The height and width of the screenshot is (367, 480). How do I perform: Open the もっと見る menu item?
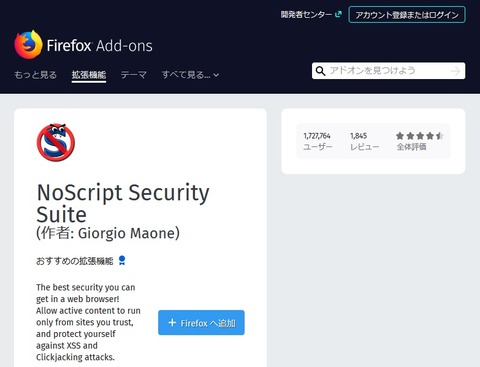(35, 75)
